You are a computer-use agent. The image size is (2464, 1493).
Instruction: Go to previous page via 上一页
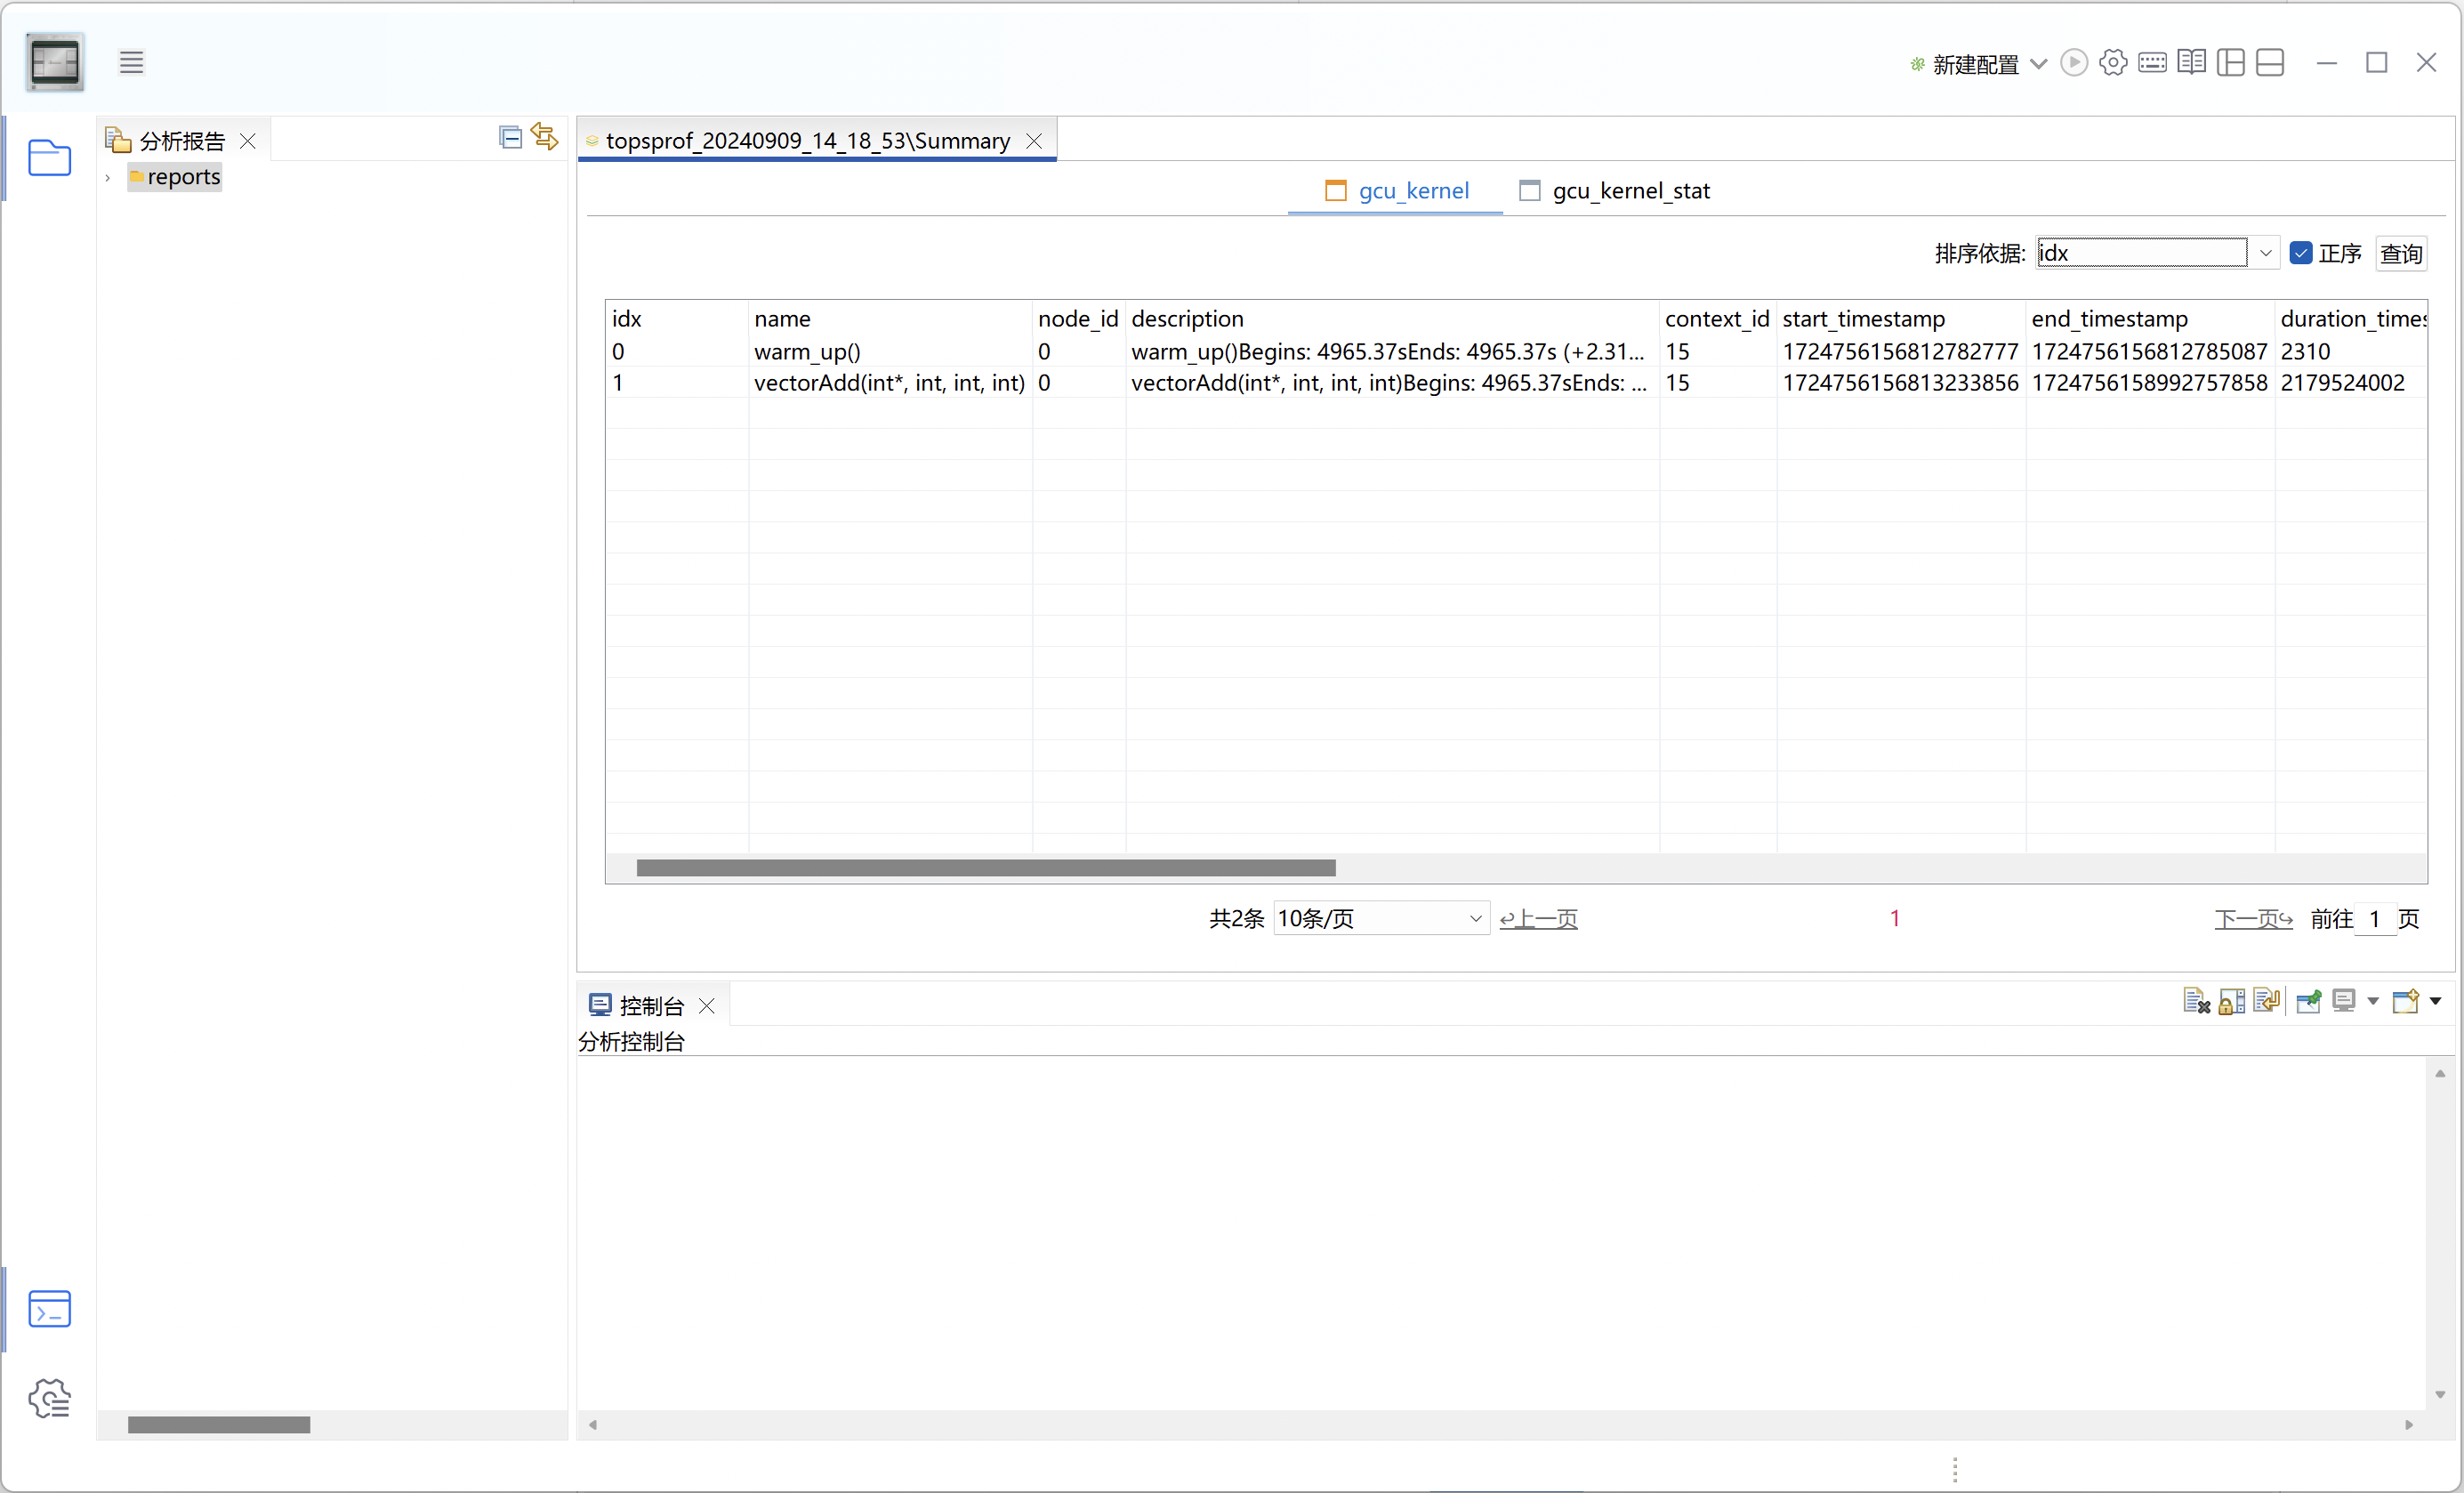[1538, 918]
